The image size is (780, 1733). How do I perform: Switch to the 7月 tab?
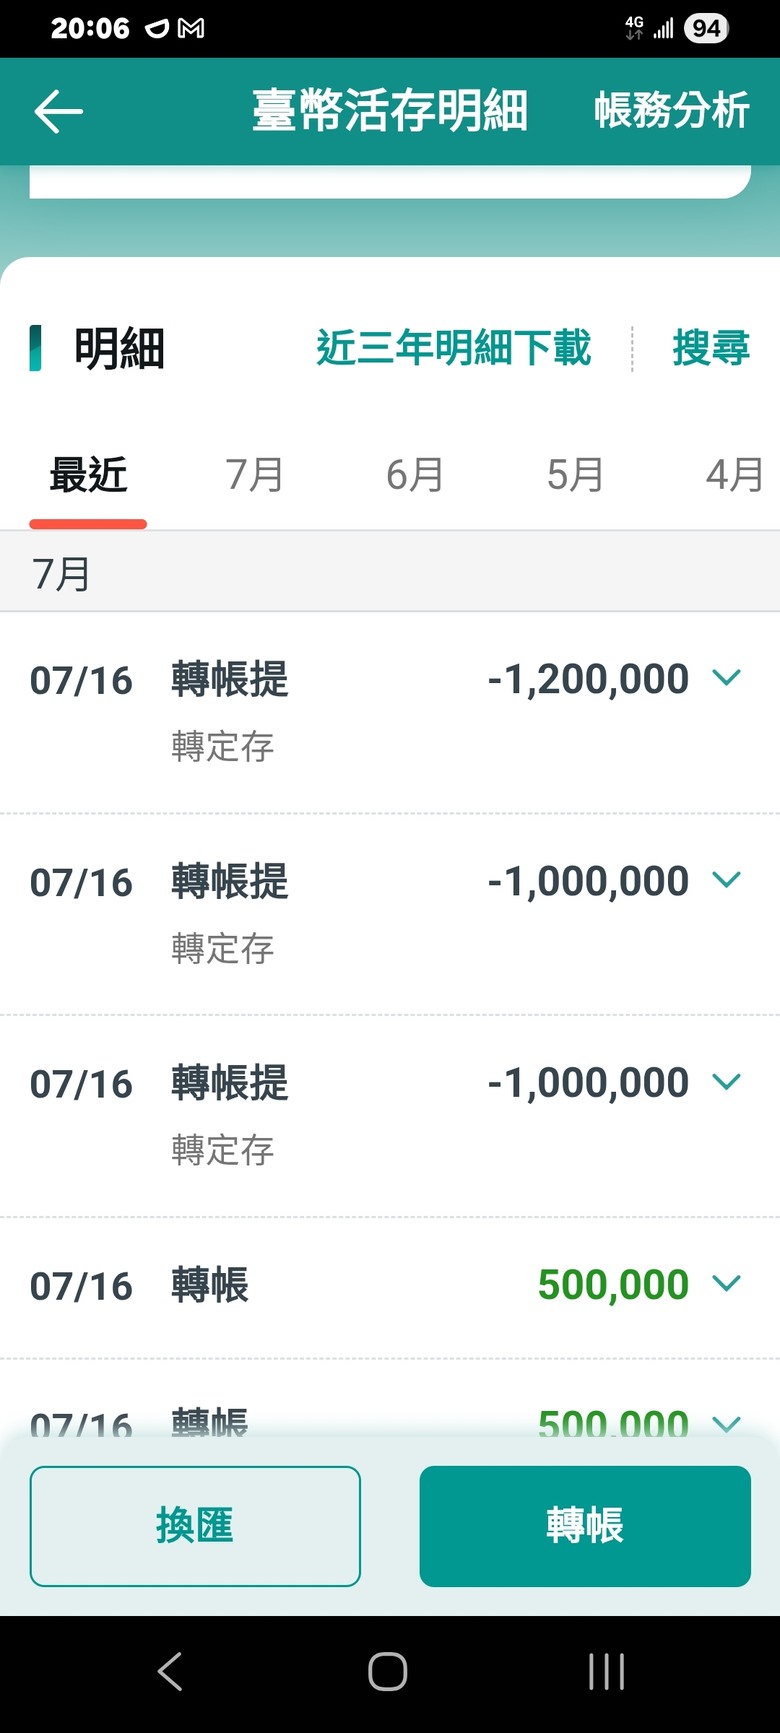(x=254, y=474)
